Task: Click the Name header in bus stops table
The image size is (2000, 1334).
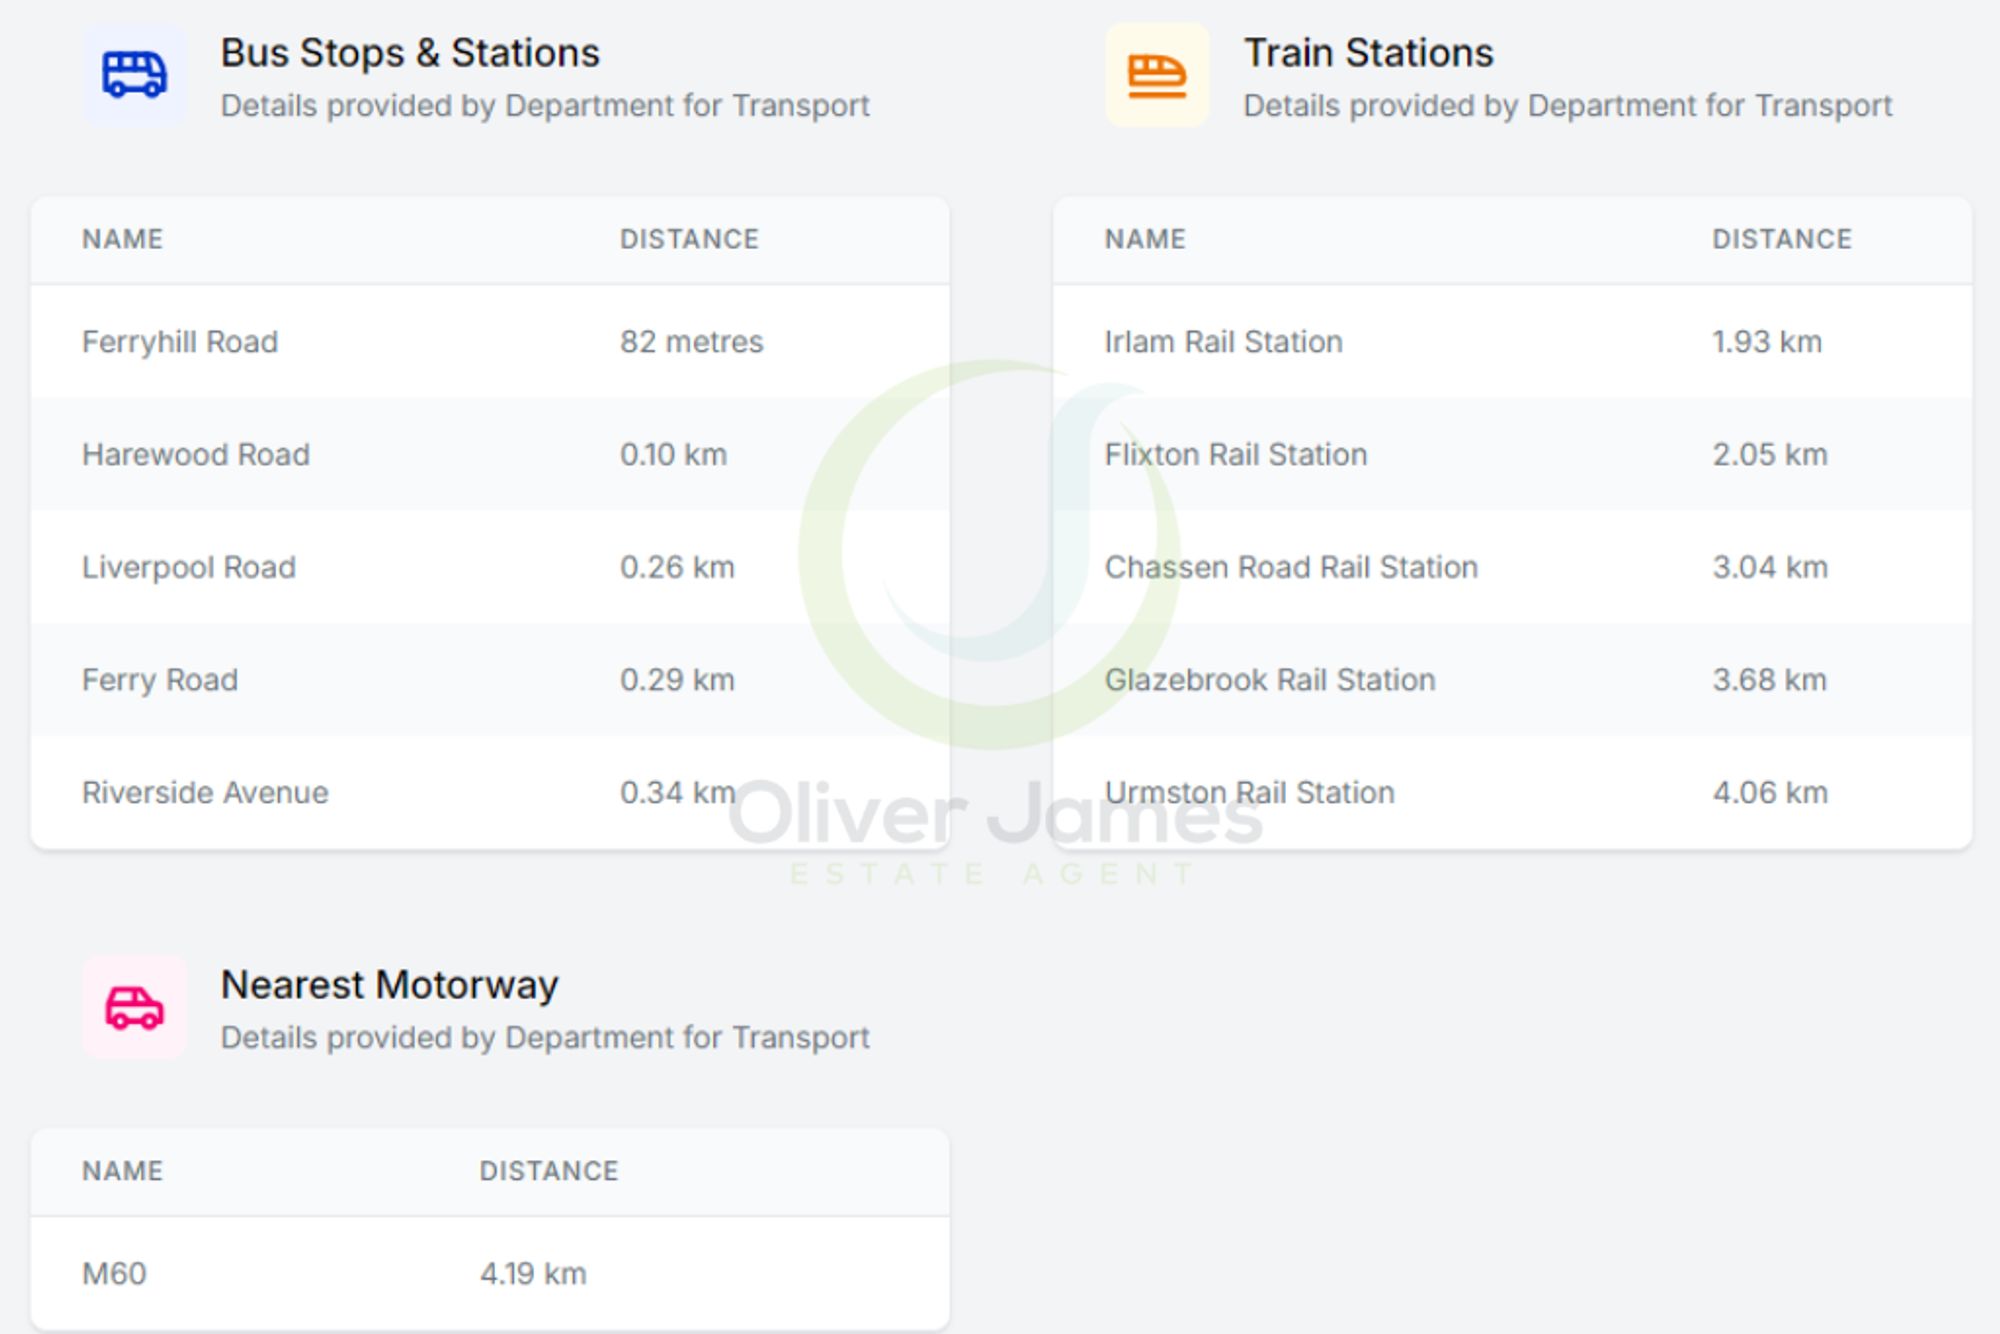Action: click(x=122, y=239)
